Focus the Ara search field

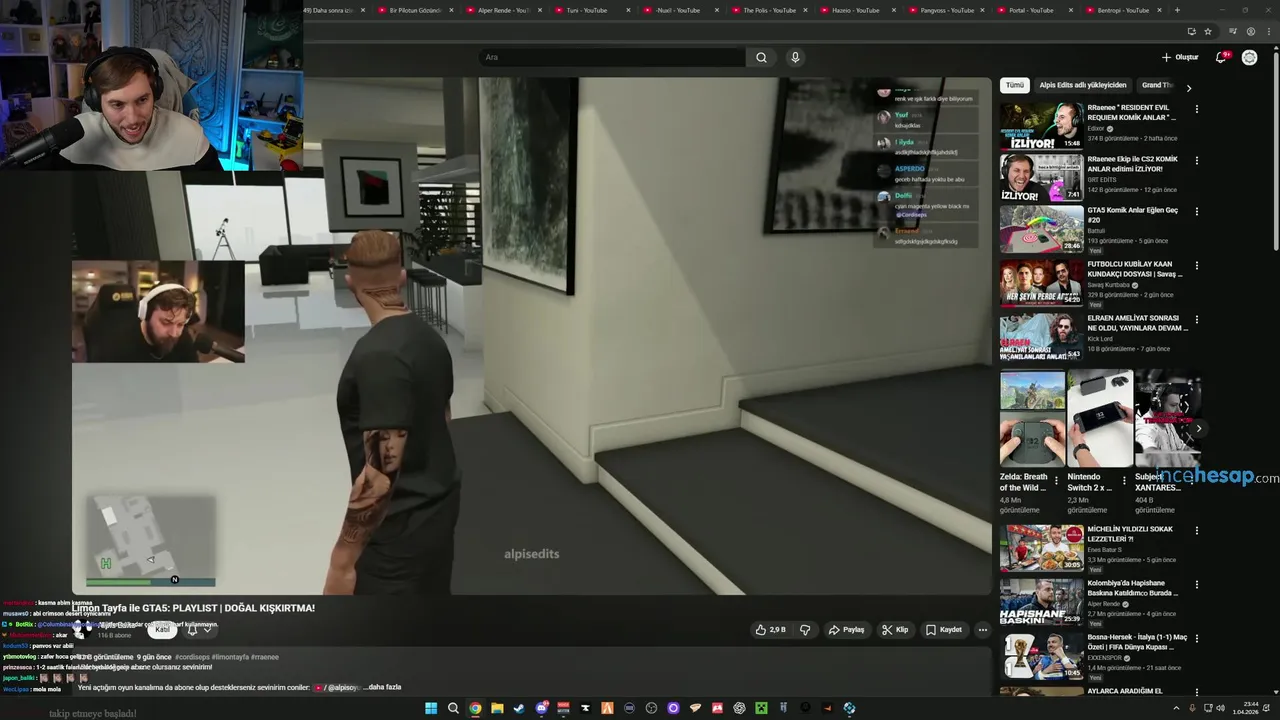pos(612,57)
